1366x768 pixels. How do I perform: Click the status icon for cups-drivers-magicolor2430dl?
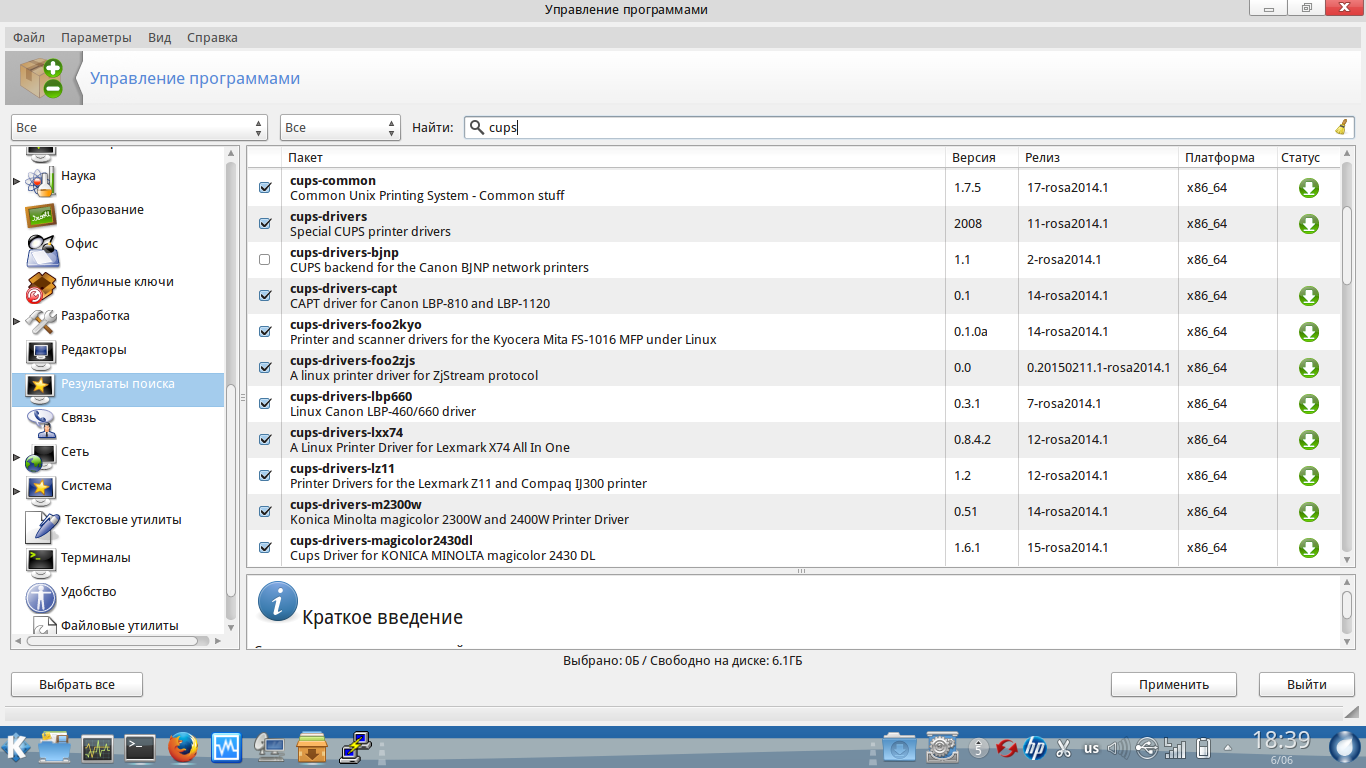(x=1308, y=548)
